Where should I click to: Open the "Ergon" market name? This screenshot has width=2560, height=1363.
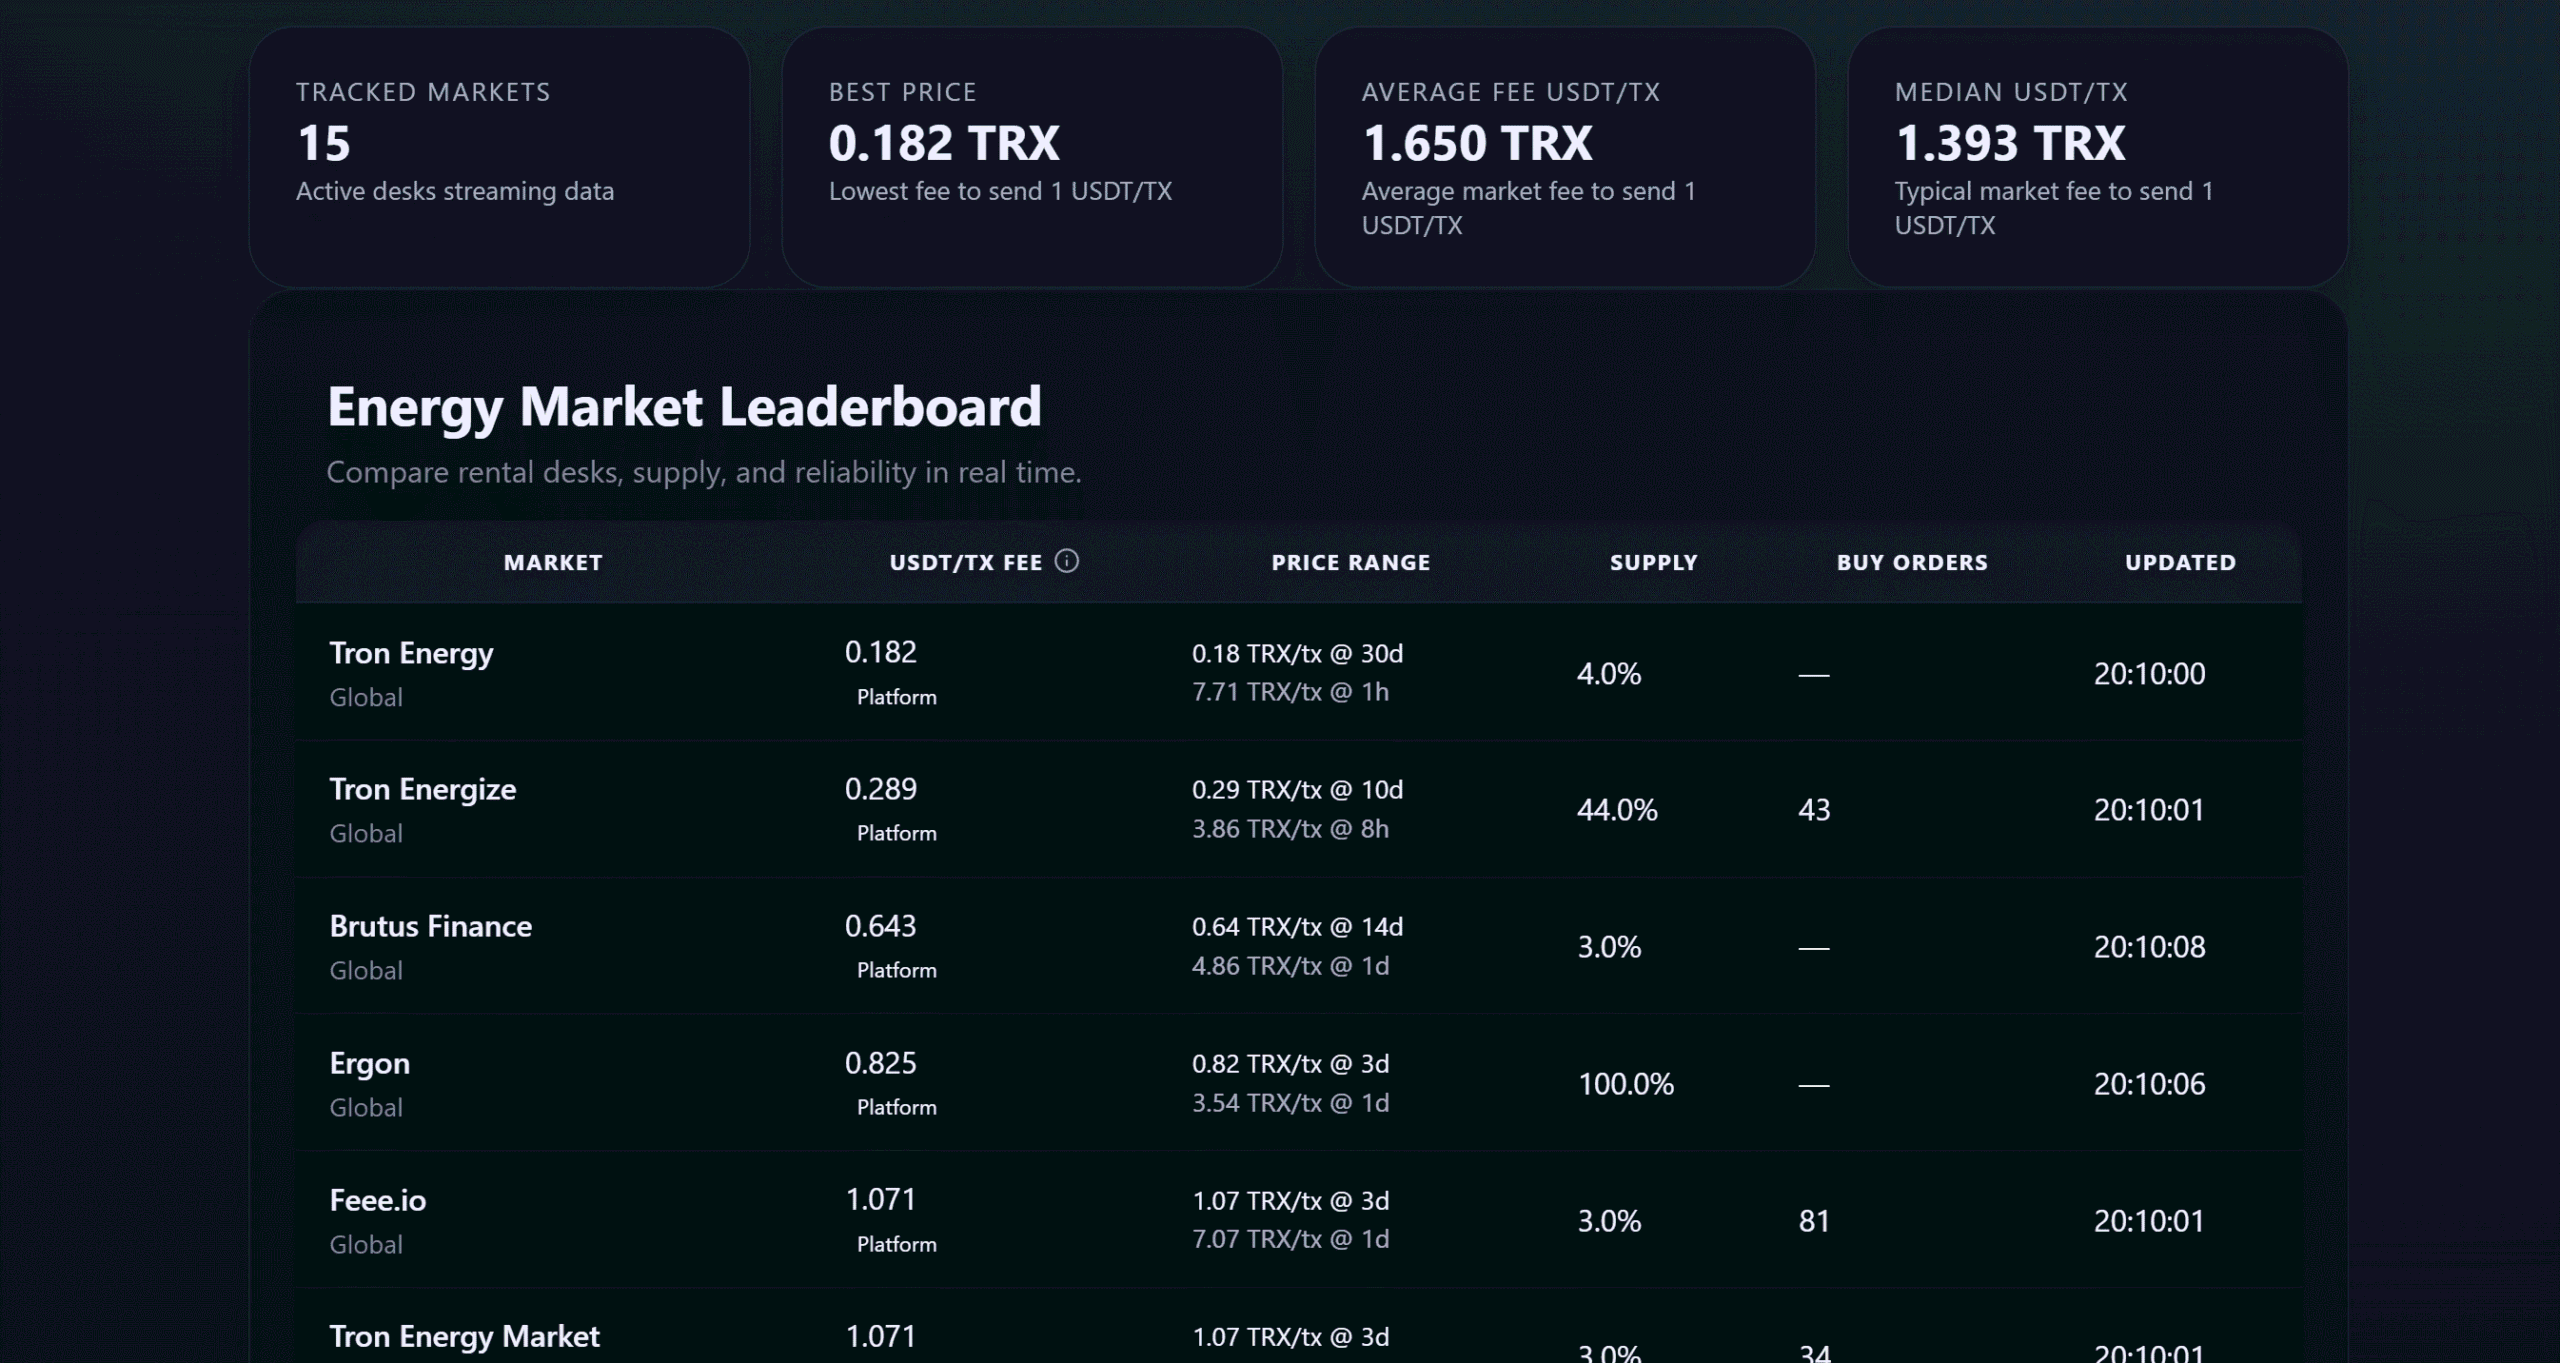[x=370, y=1063]
